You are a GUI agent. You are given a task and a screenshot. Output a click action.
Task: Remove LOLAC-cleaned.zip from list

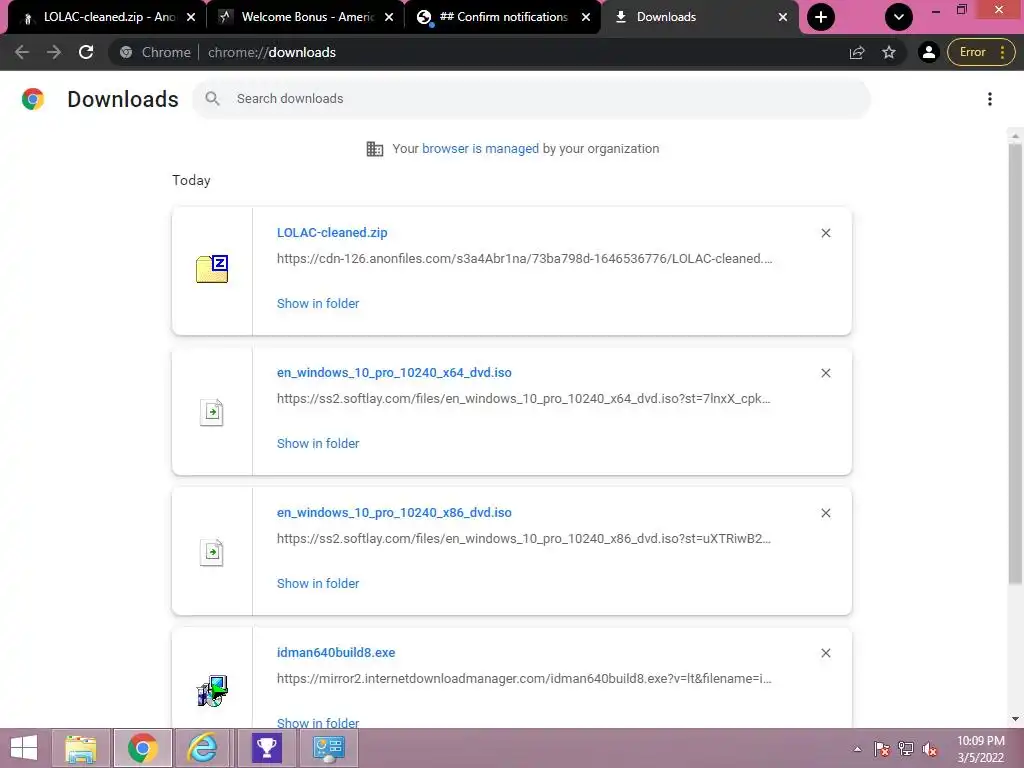click(825, 233)
